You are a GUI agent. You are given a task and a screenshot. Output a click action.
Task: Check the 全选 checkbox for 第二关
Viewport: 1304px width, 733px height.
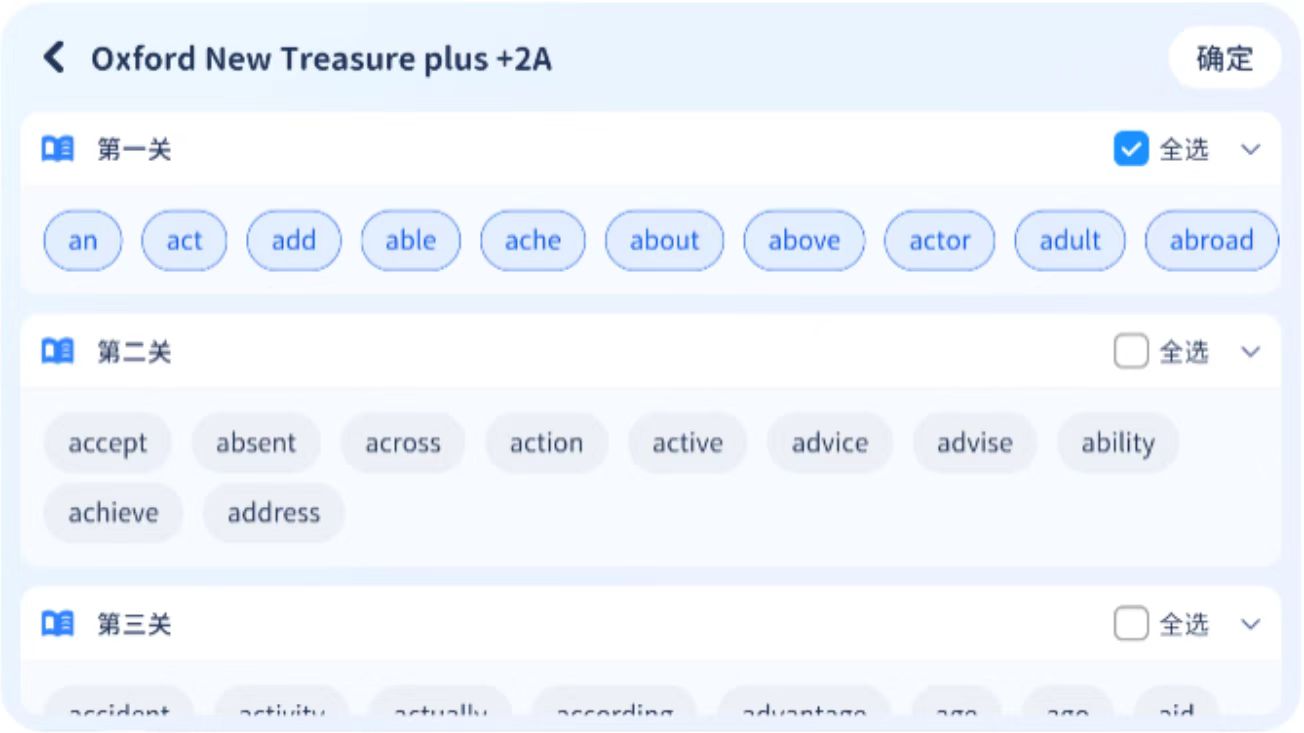[1131, 352]
